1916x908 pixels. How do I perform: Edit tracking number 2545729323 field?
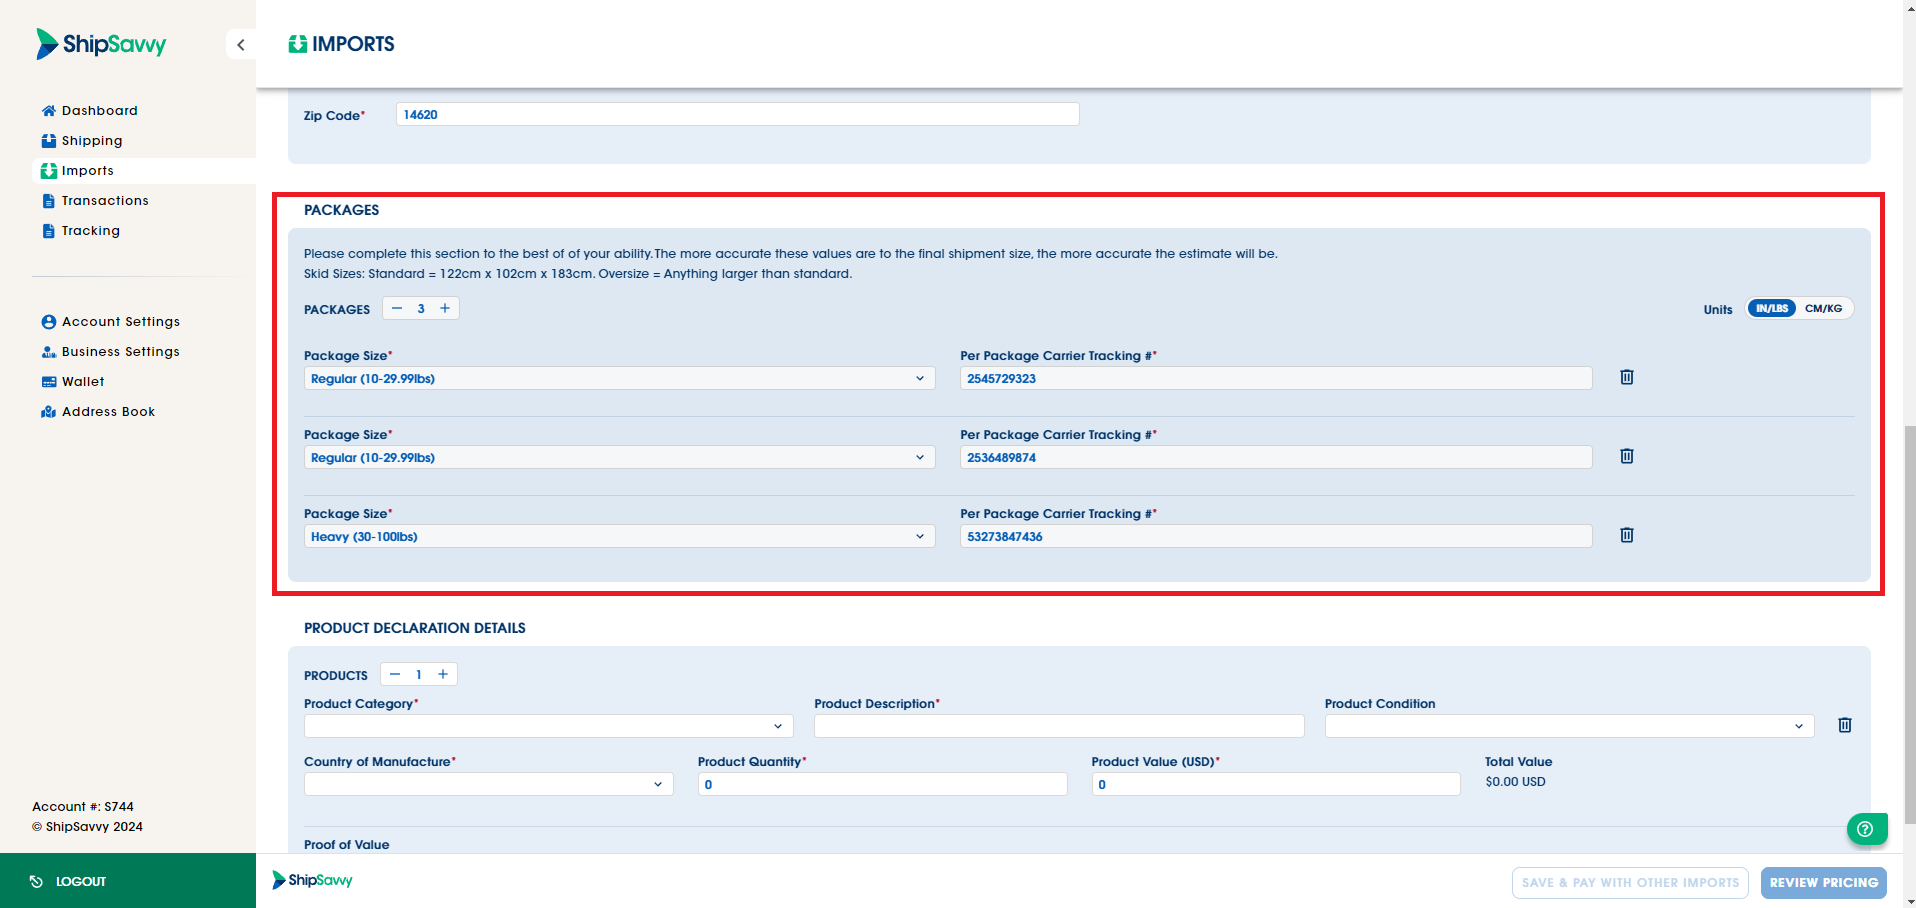[1276, 378]
